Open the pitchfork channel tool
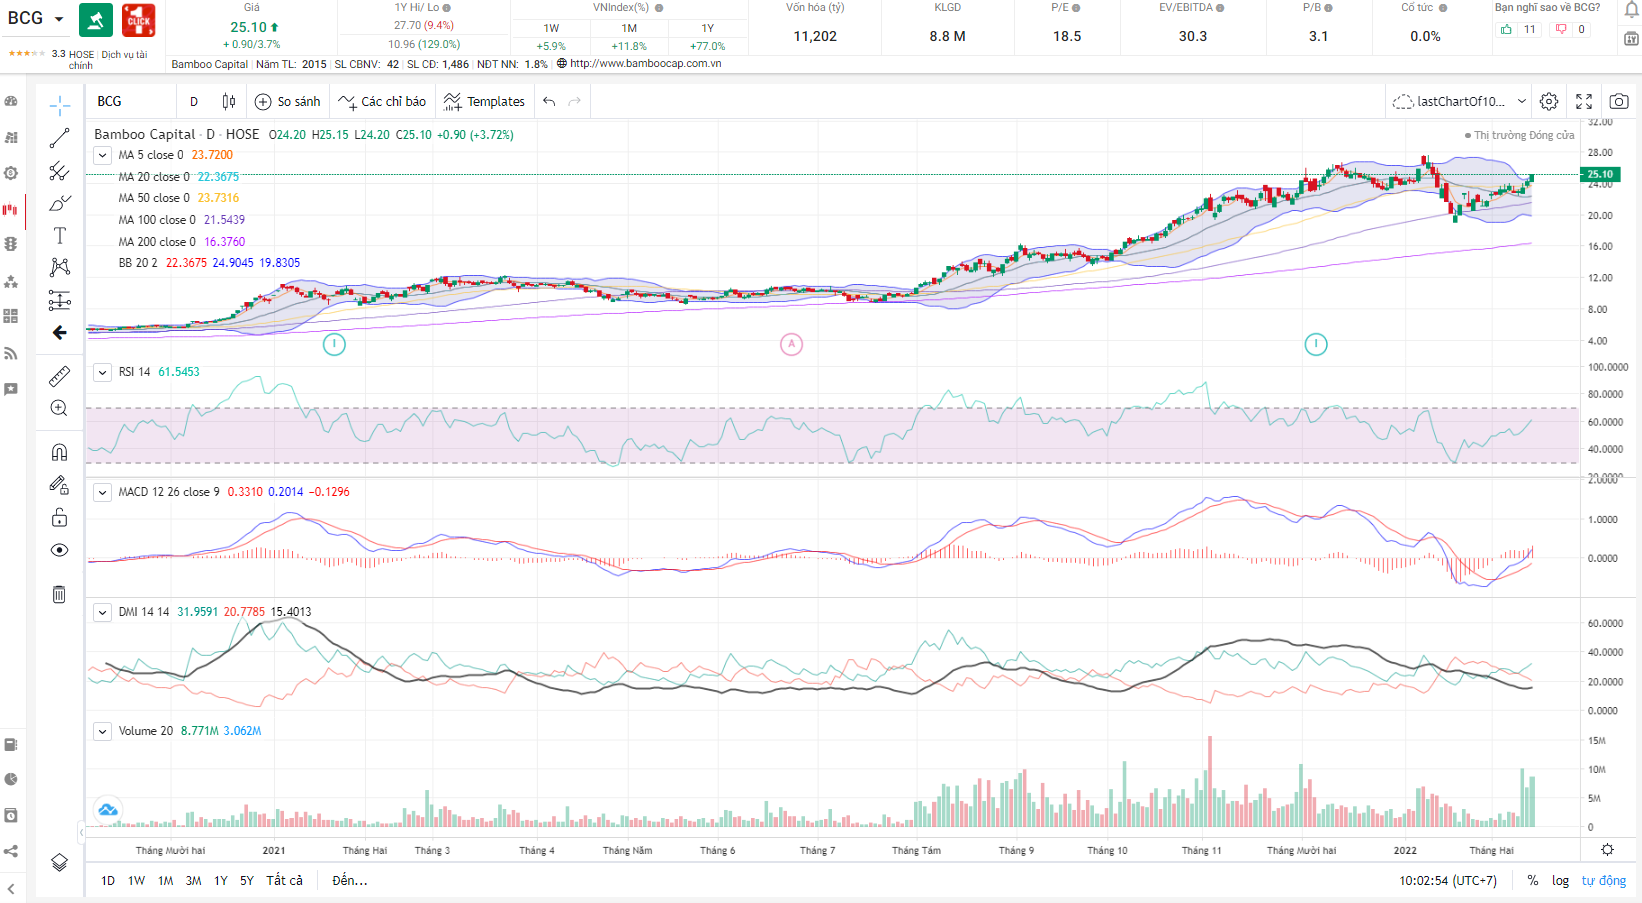Screen dimensions: 1642x903 tap(60, 171)
